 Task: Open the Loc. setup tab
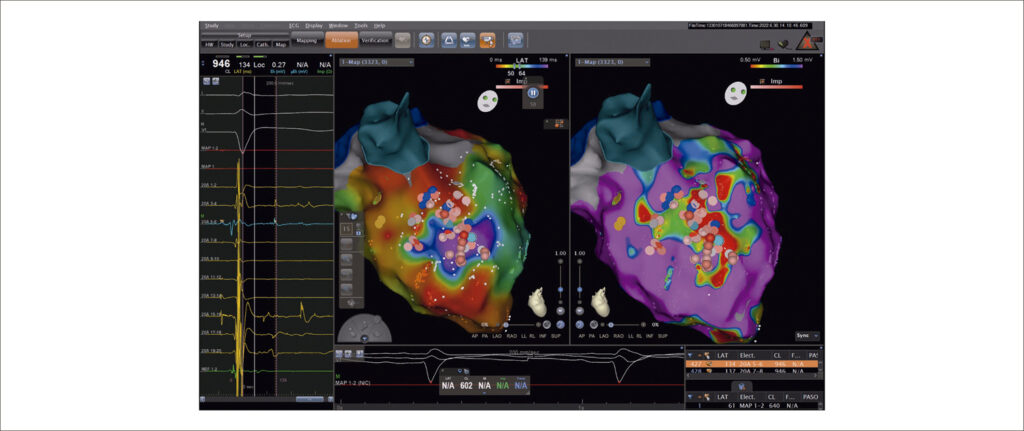245,44
